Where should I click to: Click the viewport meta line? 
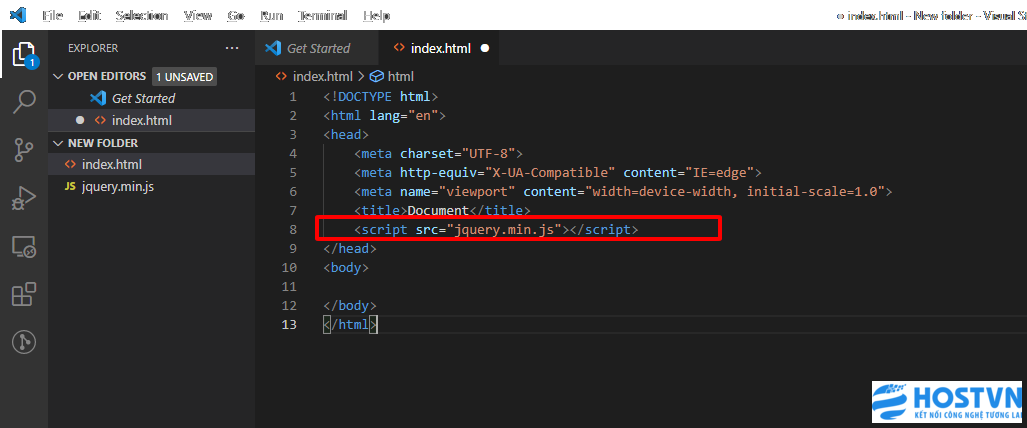click(x=624, y=192)
